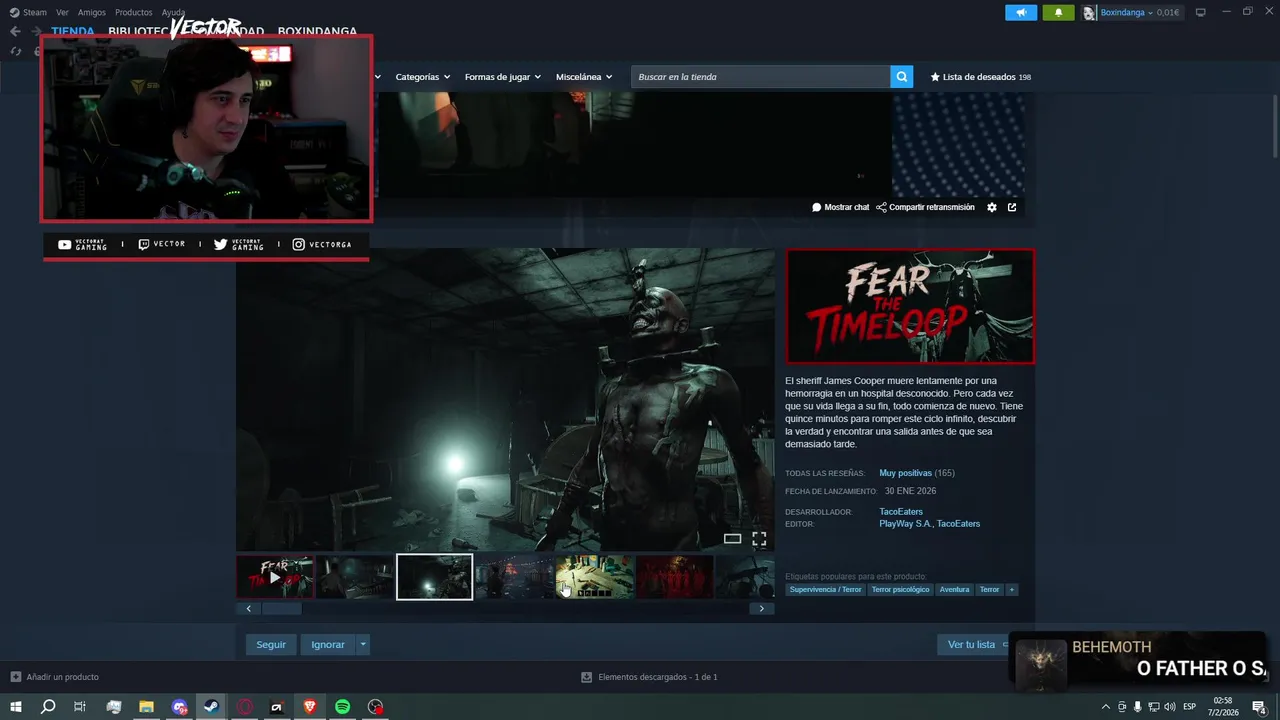This screenshot has width=1280, height=720.
Task: Toggle theater mode on the screenshot viewer
Action: [732, 539]
